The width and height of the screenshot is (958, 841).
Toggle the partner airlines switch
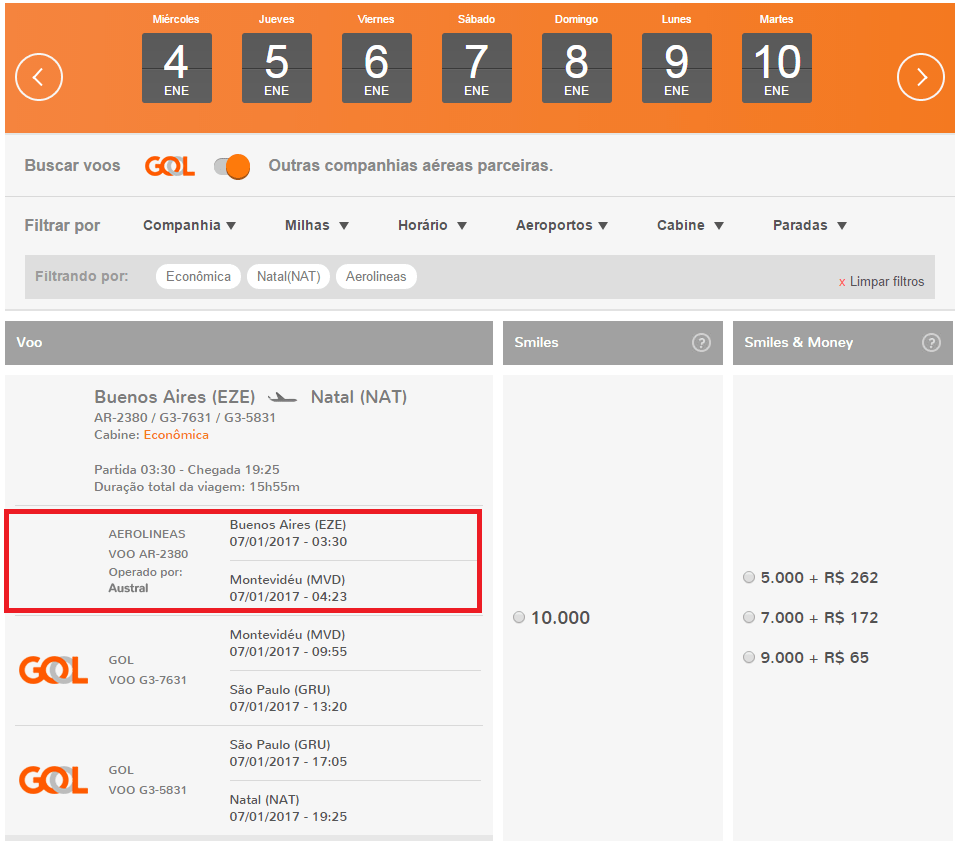[232, 166]
